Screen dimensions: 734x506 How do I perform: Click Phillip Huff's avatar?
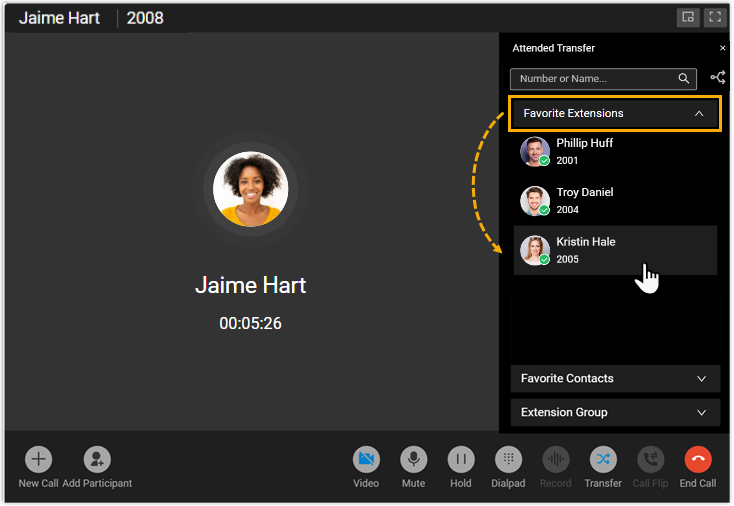click(535, 152)
